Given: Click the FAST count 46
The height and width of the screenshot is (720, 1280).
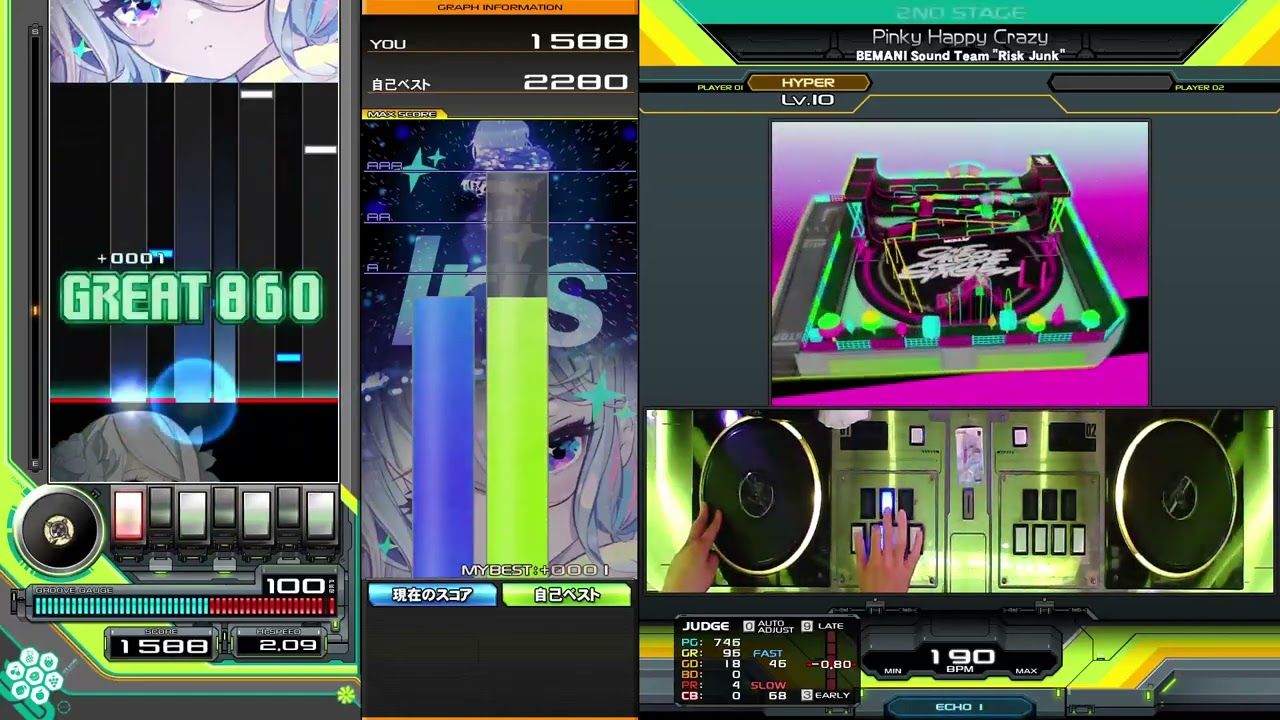Looking at the screenshot, I should click(x=777, y=664).
